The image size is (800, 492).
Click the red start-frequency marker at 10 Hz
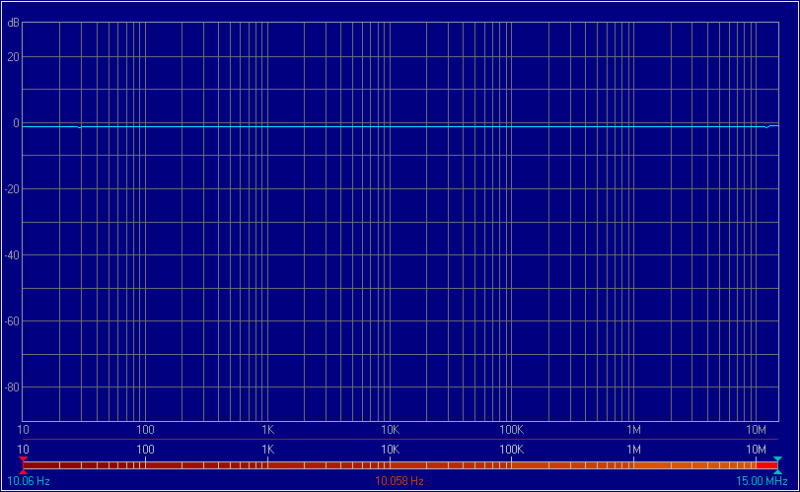coord(23,465)
